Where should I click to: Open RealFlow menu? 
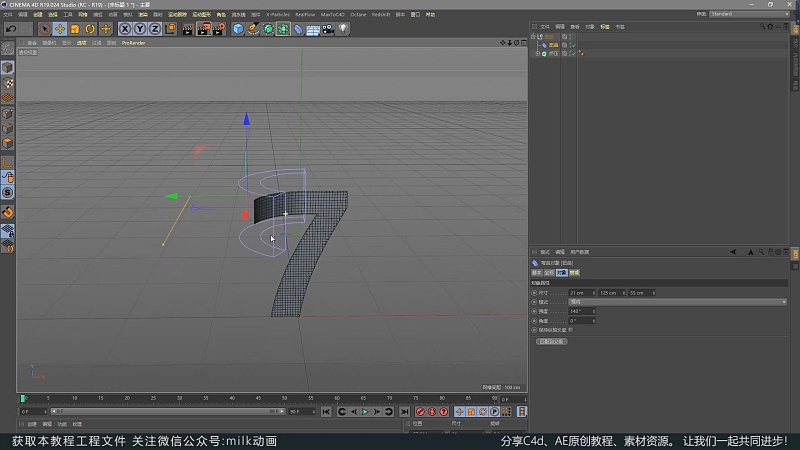click(x=305, y=15)
